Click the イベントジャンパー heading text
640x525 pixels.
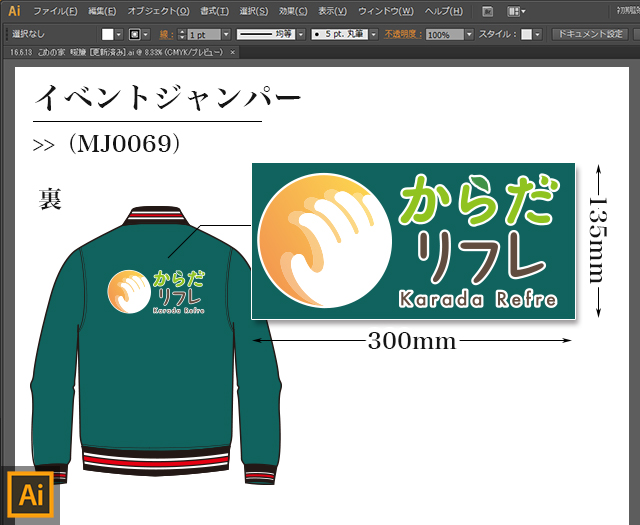167,98
